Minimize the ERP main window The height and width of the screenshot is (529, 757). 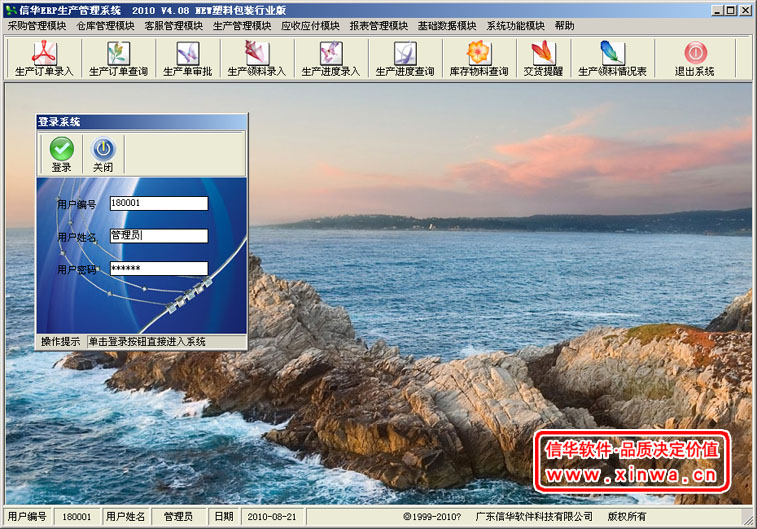coord(717,10)
